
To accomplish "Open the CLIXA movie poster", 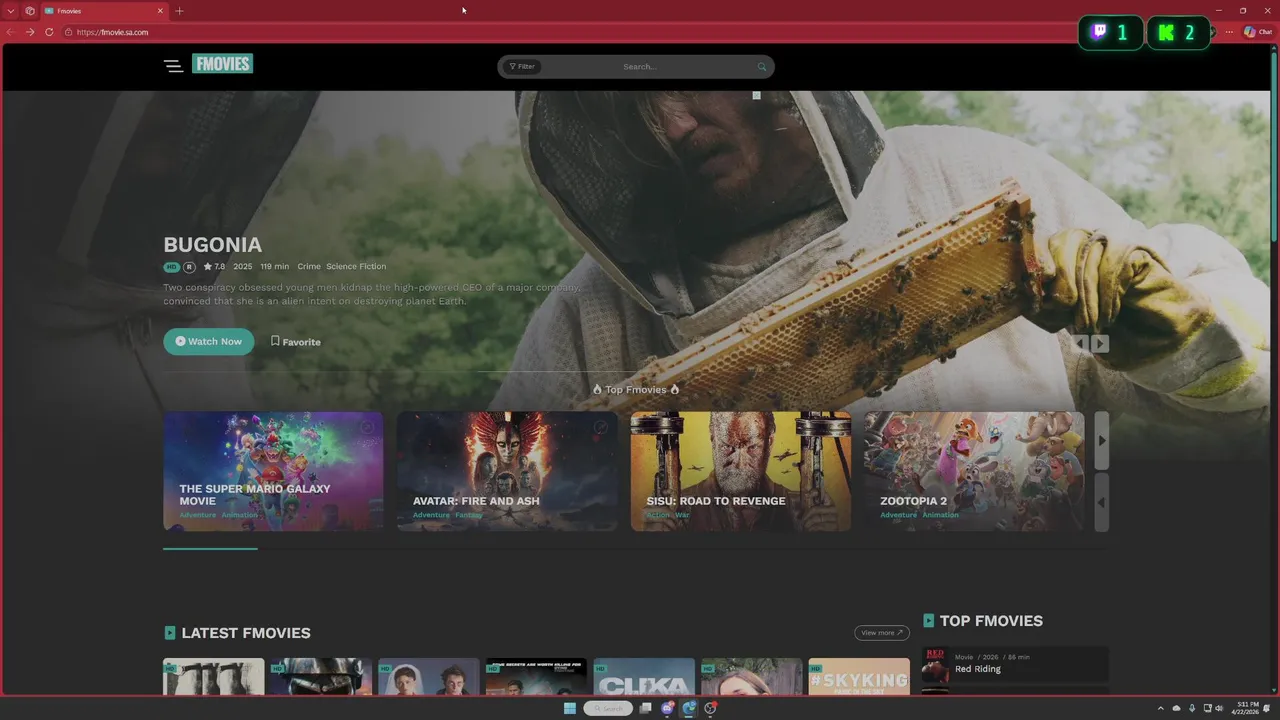I will 644,677.
